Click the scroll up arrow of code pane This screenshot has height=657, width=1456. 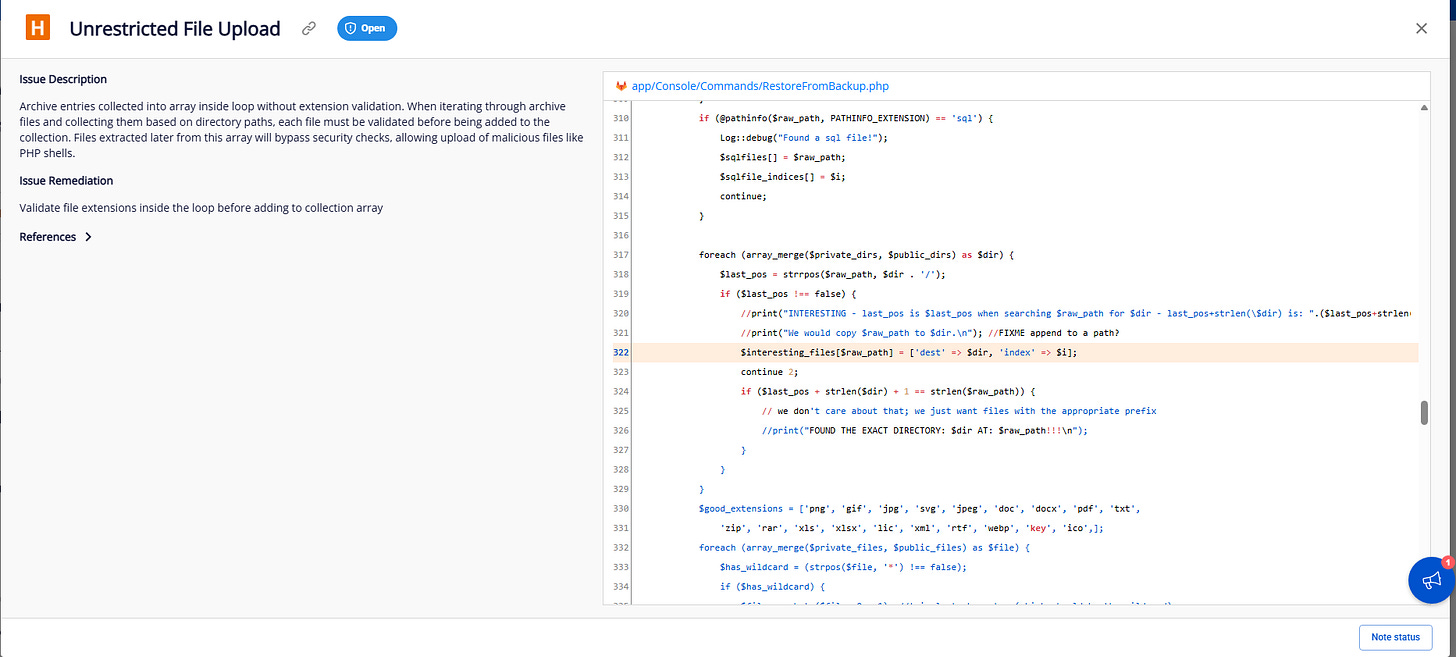pyautogui.click(x=1424, y=107)
